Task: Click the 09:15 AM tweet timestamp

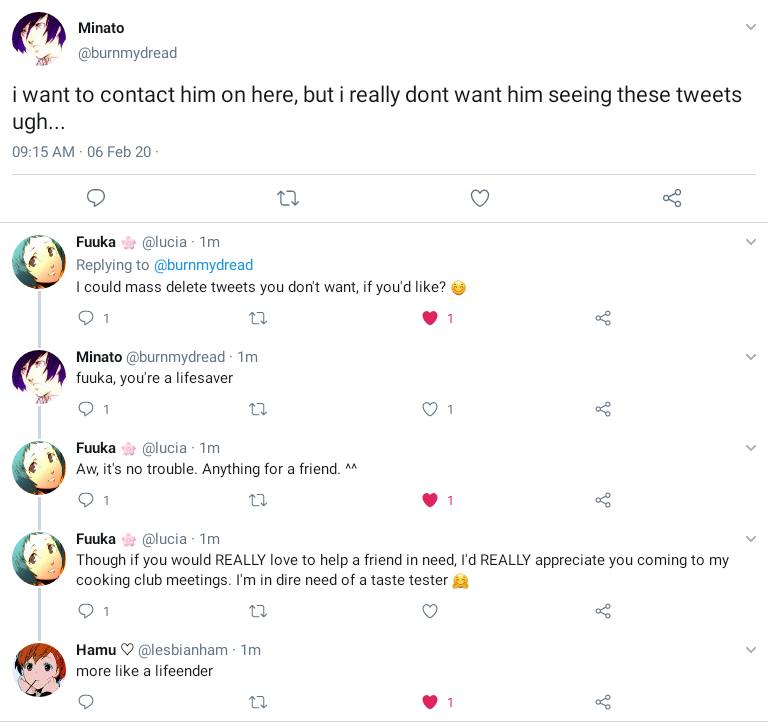Action: (x=43, y=151)
